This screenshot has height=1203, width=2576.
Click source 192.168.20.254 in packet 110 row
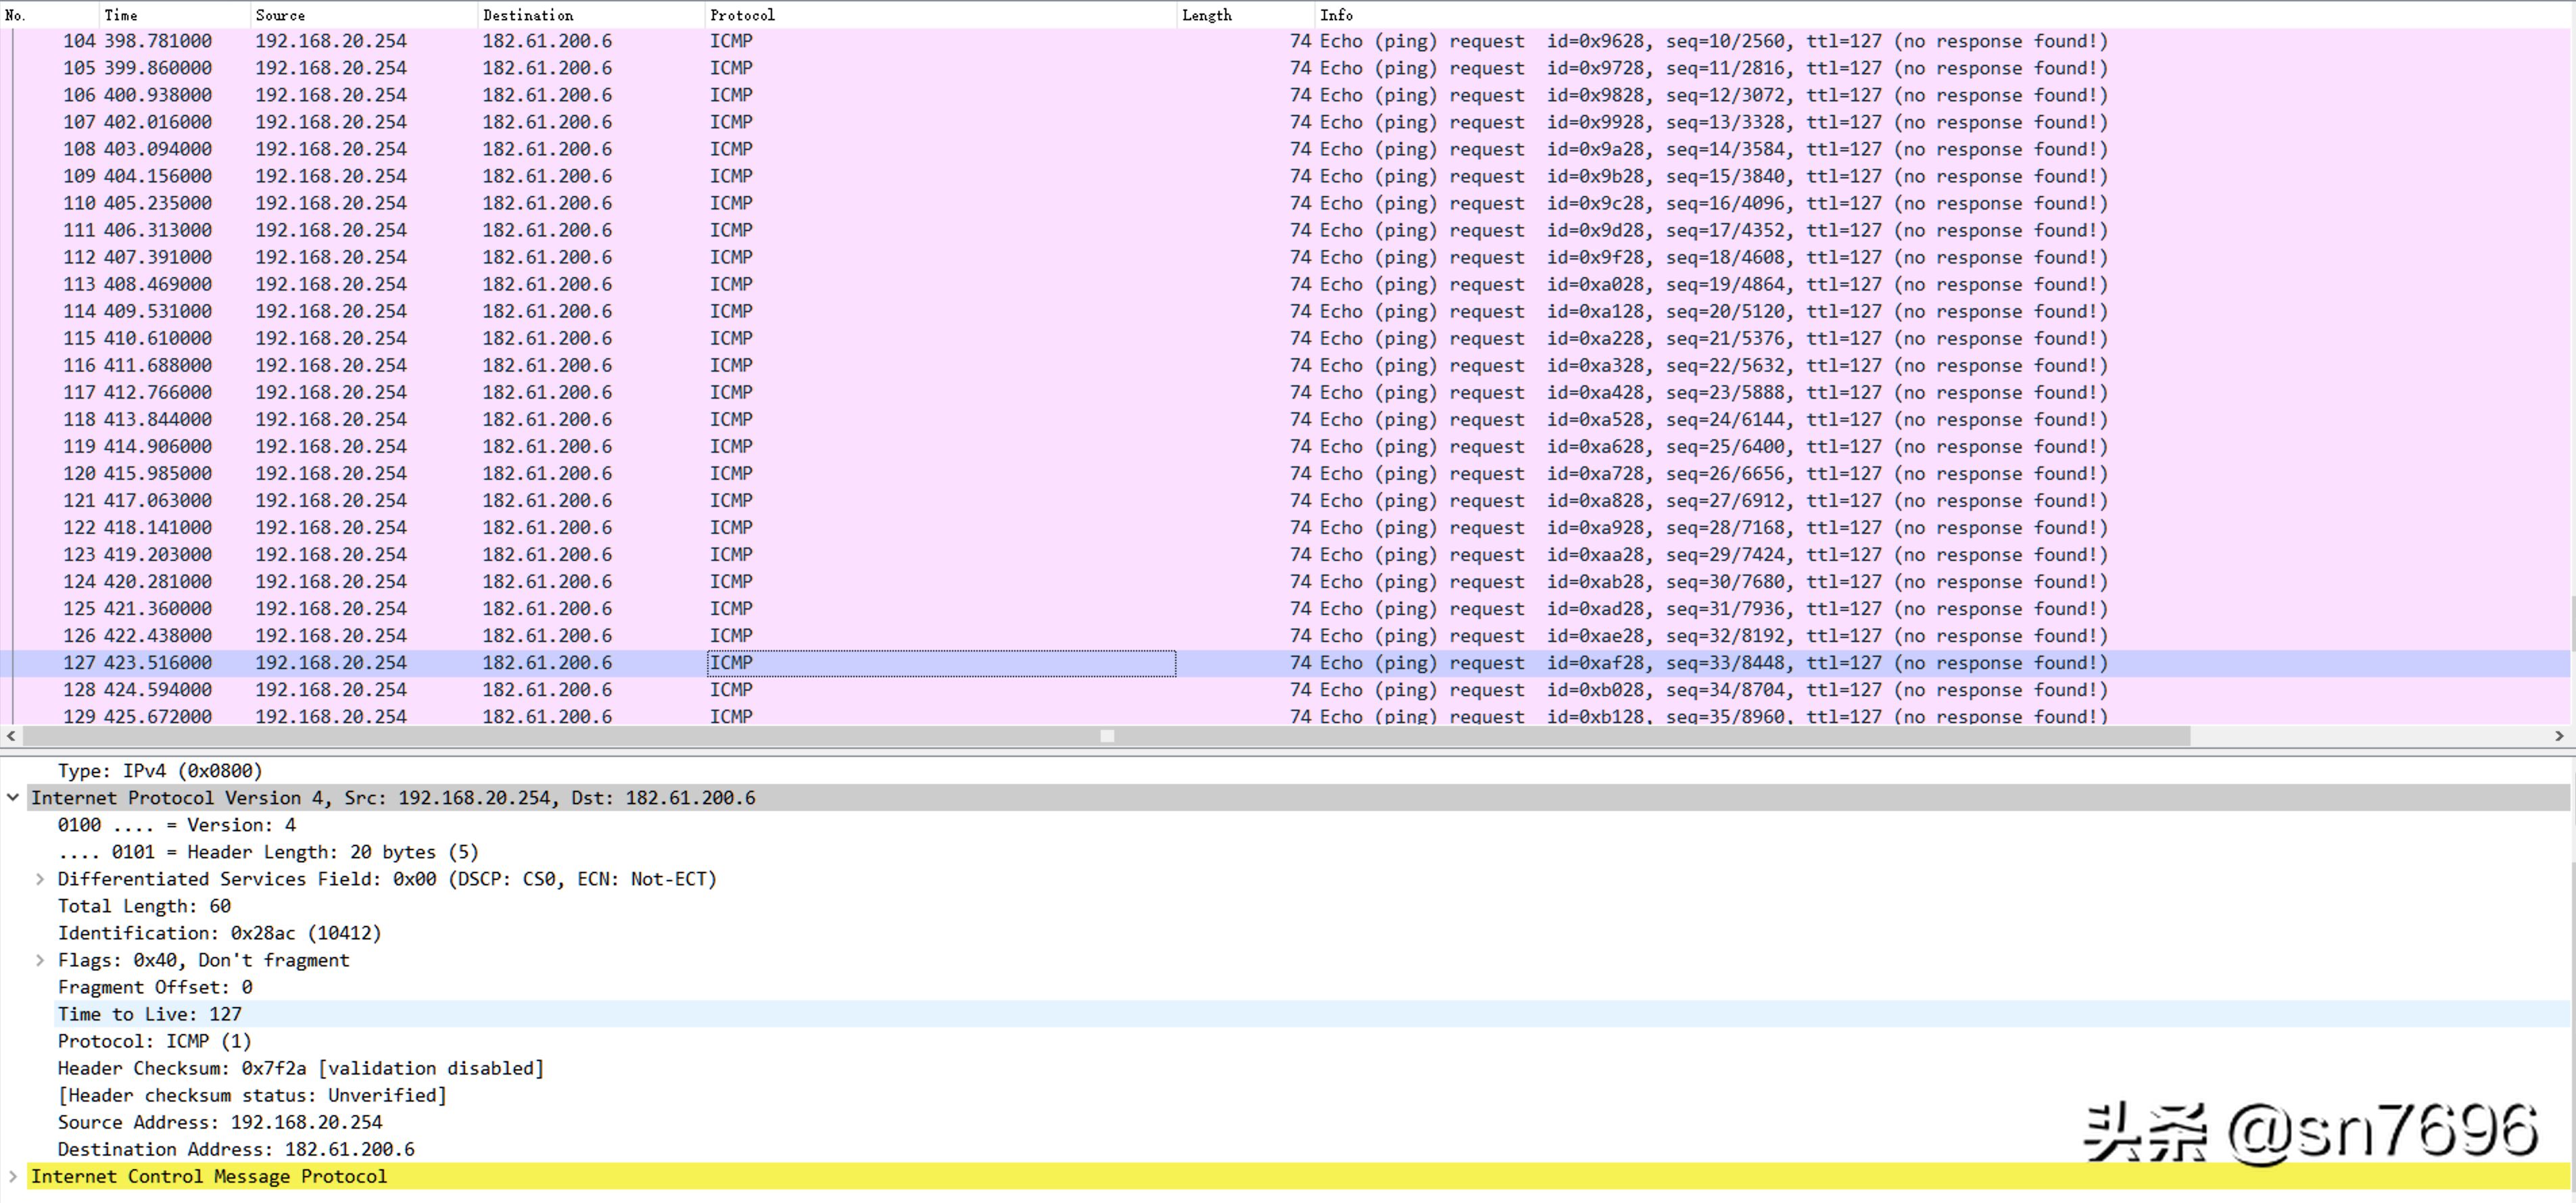(x=331, y=203)
